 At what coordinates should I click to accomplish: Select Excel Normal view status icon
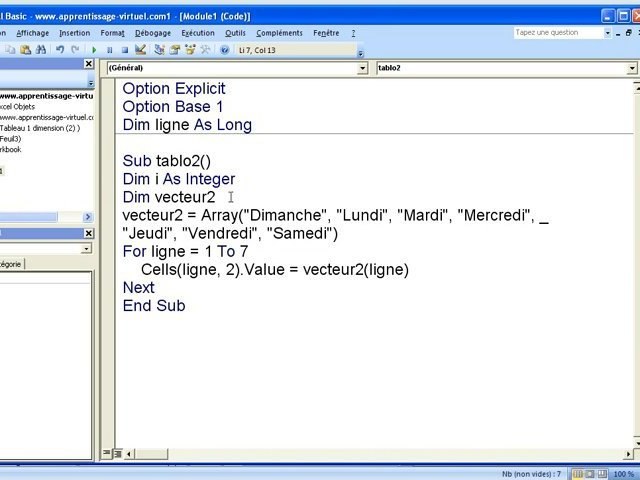[578, 474]
